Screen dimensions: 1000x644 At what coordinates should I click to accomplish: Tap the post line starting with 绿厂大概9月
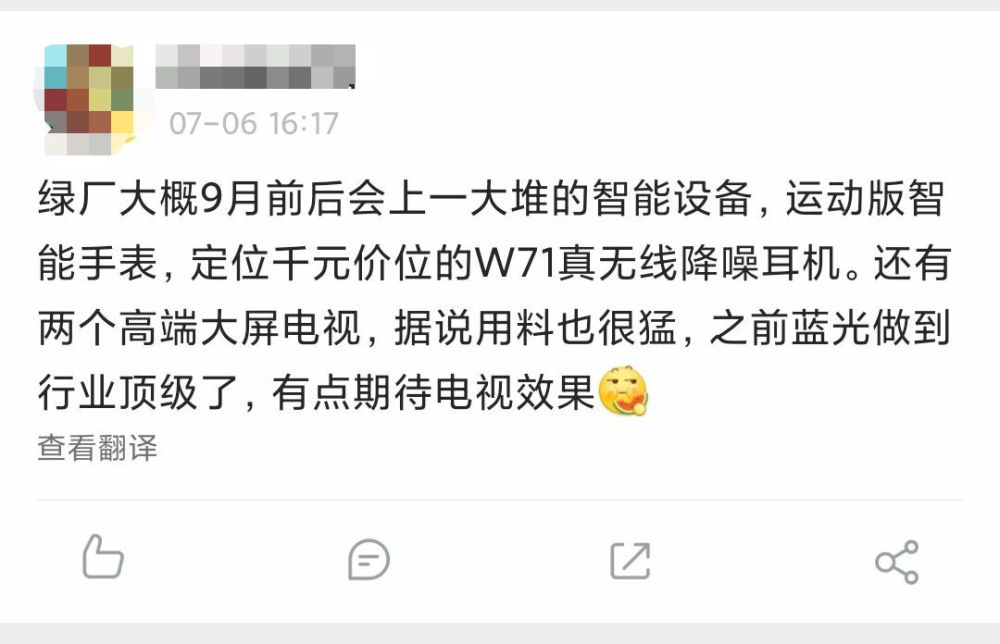coord(491,198)
